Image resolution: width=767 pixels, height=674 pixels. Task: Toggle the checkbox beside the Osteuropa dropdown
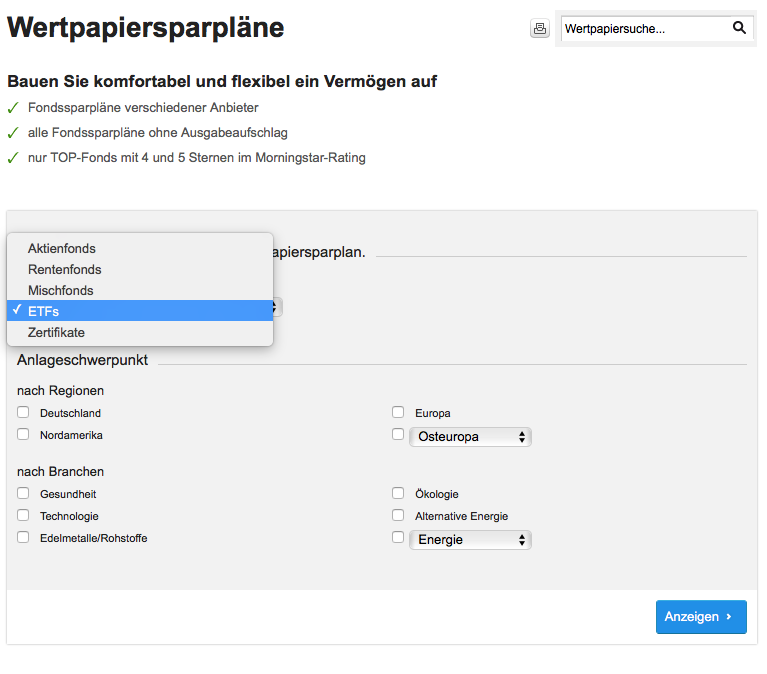(x=398, y=435)
